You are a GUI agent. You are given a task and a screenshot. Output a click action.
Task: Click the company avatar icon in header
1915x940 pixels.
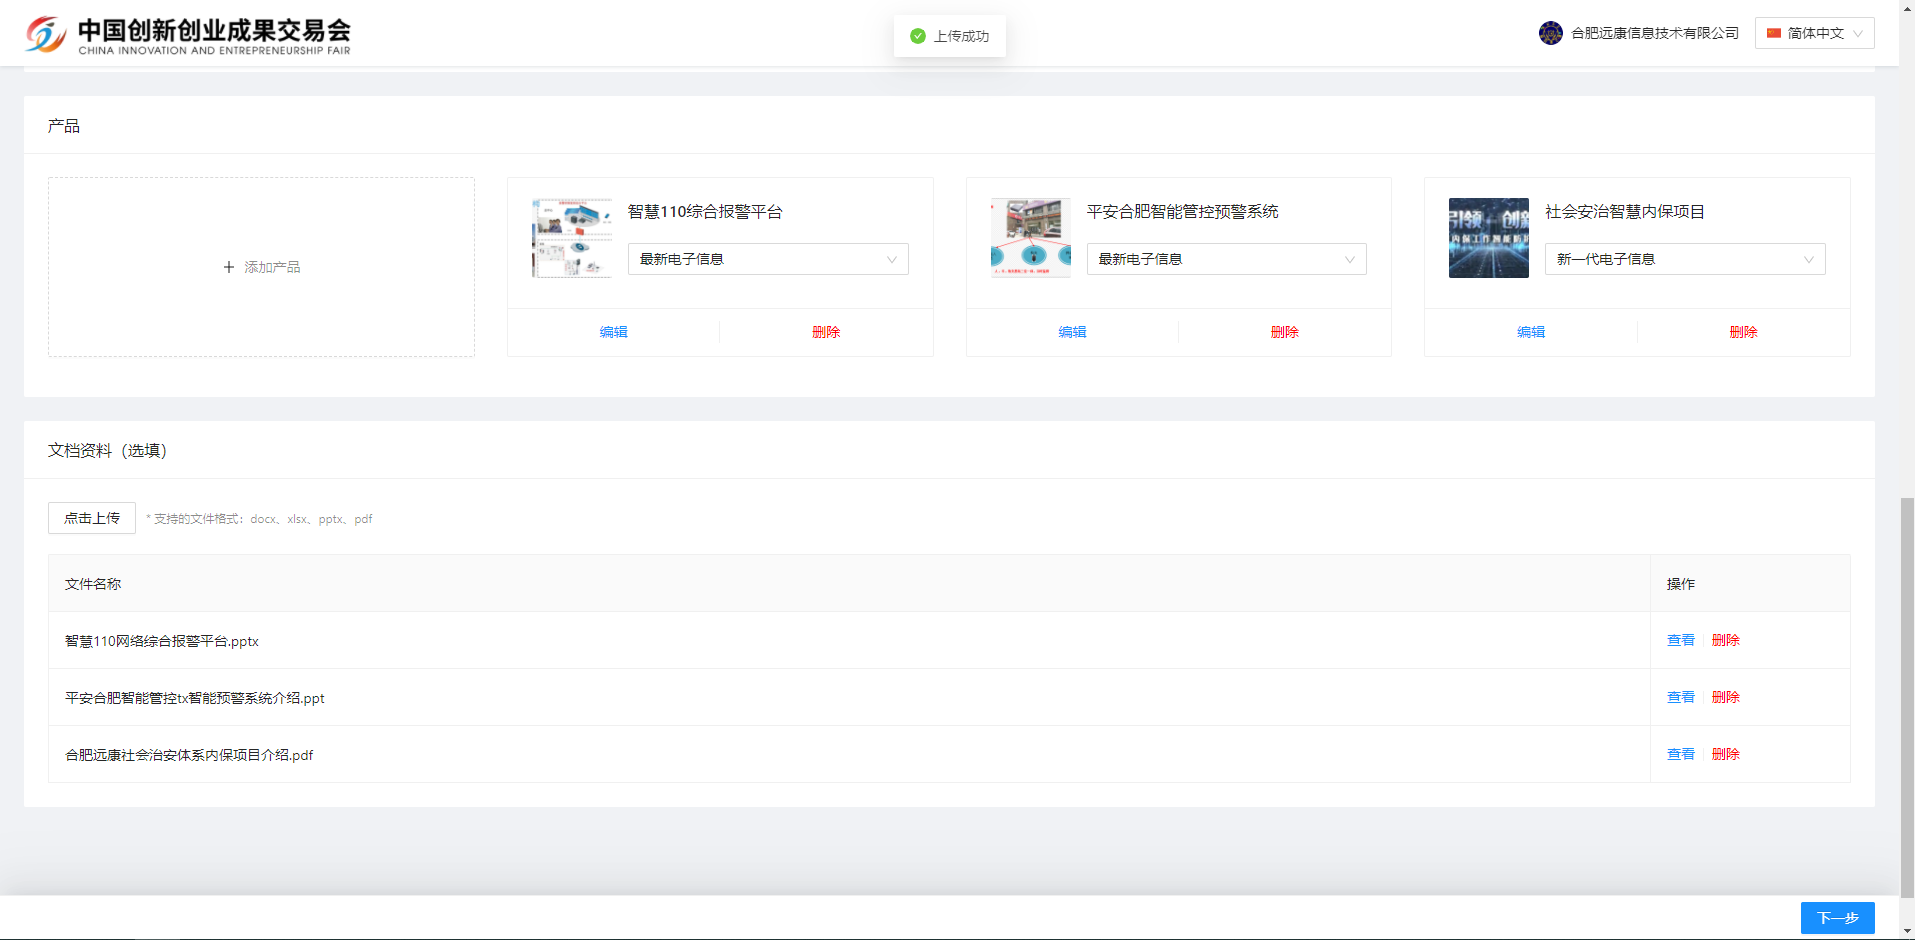(1550, 33)
